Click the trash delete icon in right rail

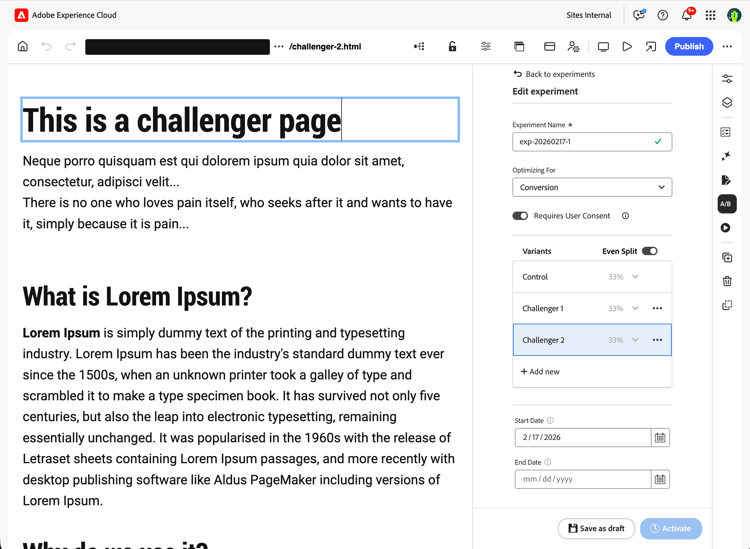click(x=727, y=281)
